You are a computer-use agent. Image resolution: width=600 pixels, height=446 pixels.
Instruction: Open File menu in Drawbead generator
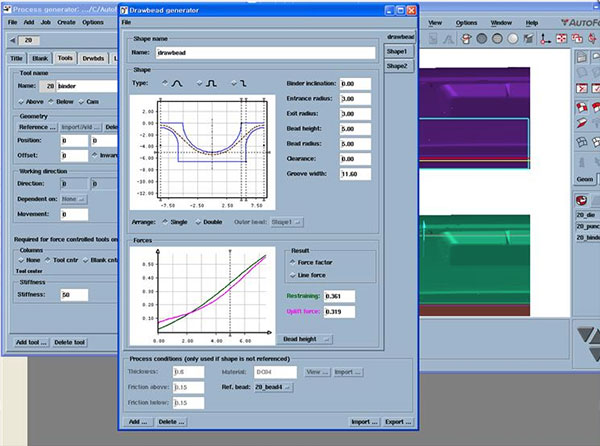[126, 22]
